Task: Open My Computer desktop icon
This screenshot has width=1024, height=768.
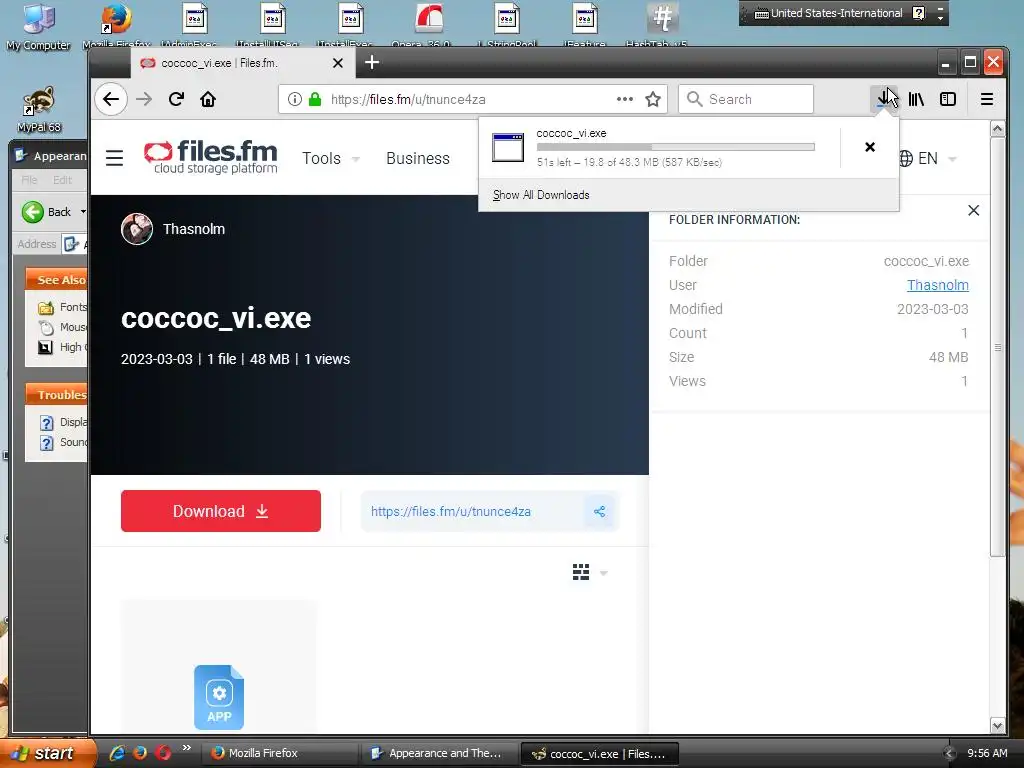Action: [39, 26]
